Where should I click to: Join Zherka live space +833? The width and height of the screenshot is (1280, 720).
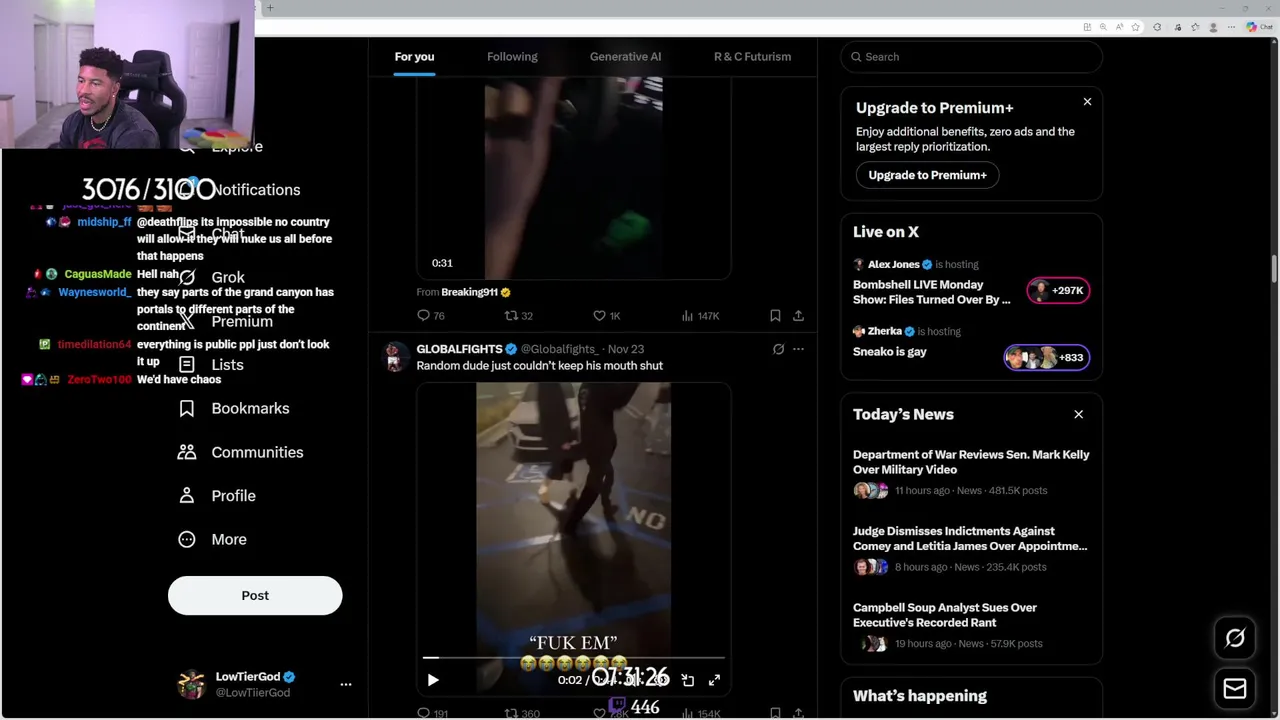click(x=1047, y=358)
